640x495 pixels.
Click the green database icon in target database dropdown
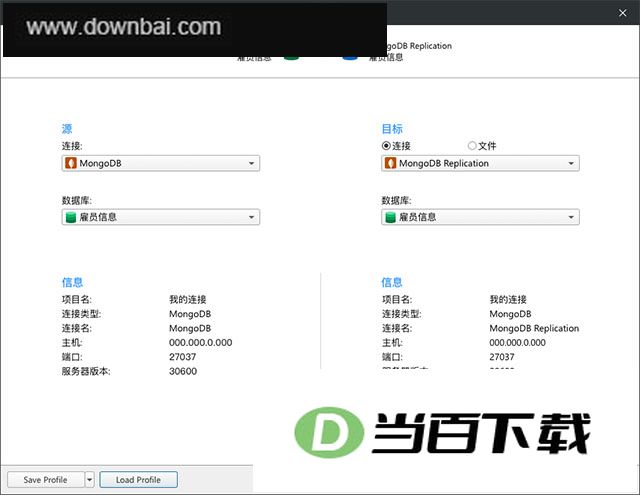point(391,217)
